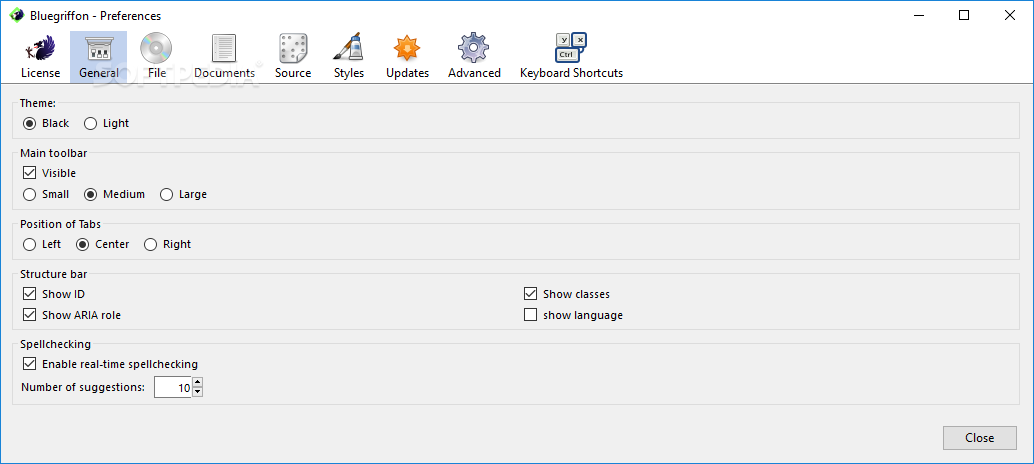Select the Black theme radio button
The image size is (1034, 464).
(29, 123)
